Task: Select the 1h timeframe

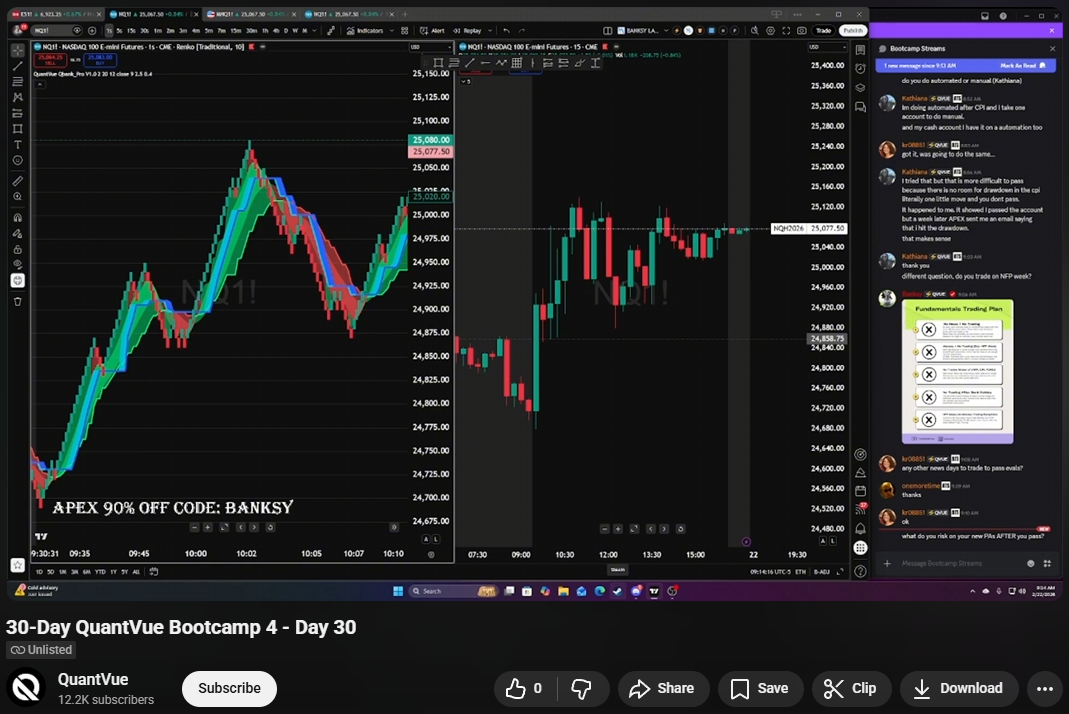Action: tap(265, 31)
